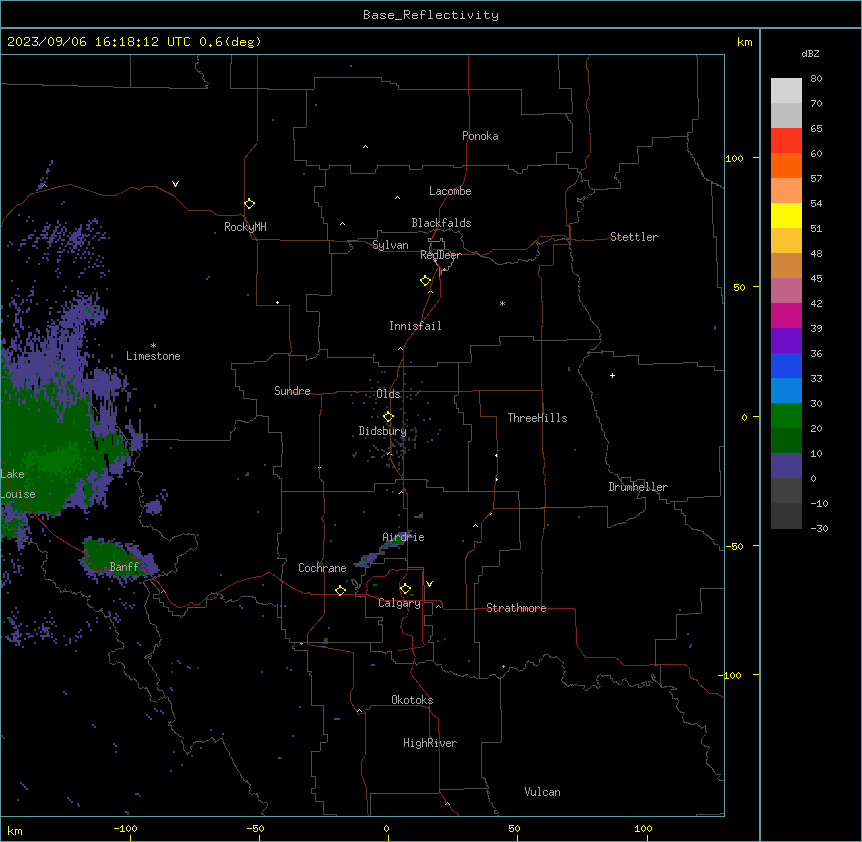Click the Olds town label
The image size is (862, 842).
(388, 394)
